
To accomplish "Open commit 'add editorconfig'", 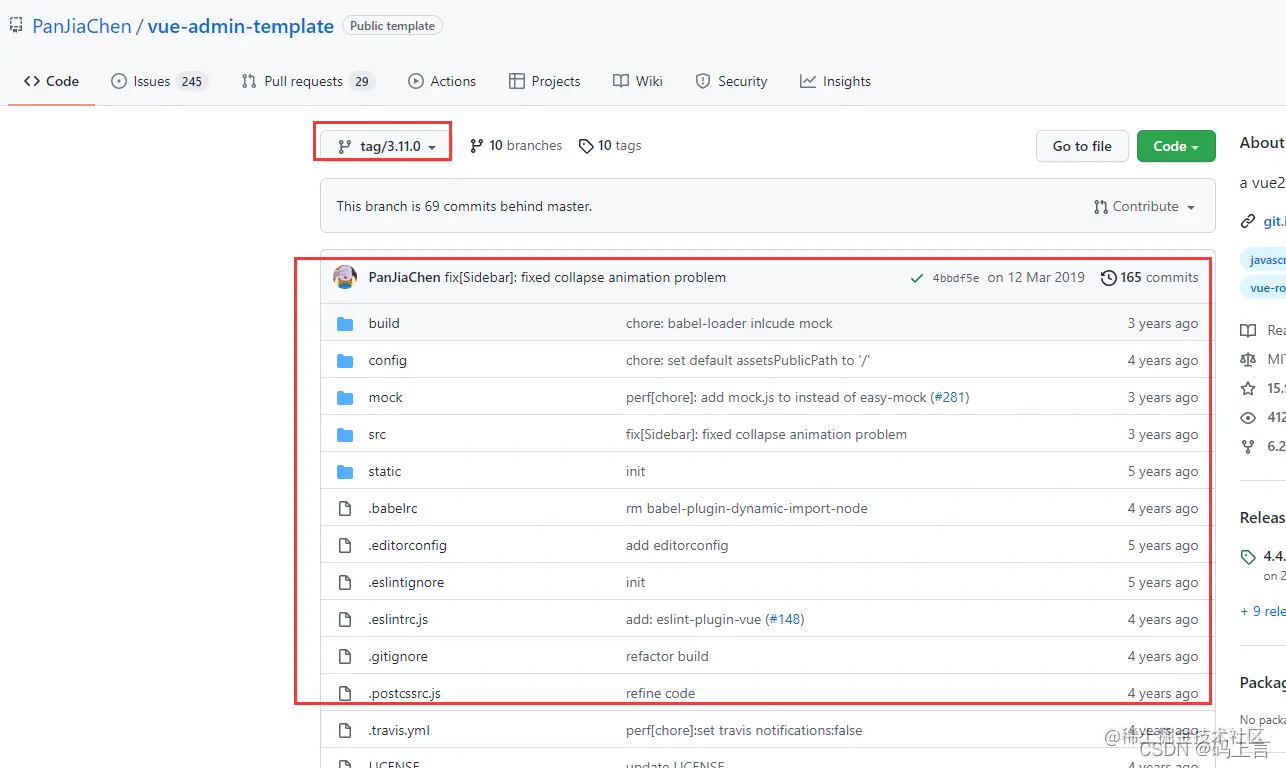I will [677, 545].
